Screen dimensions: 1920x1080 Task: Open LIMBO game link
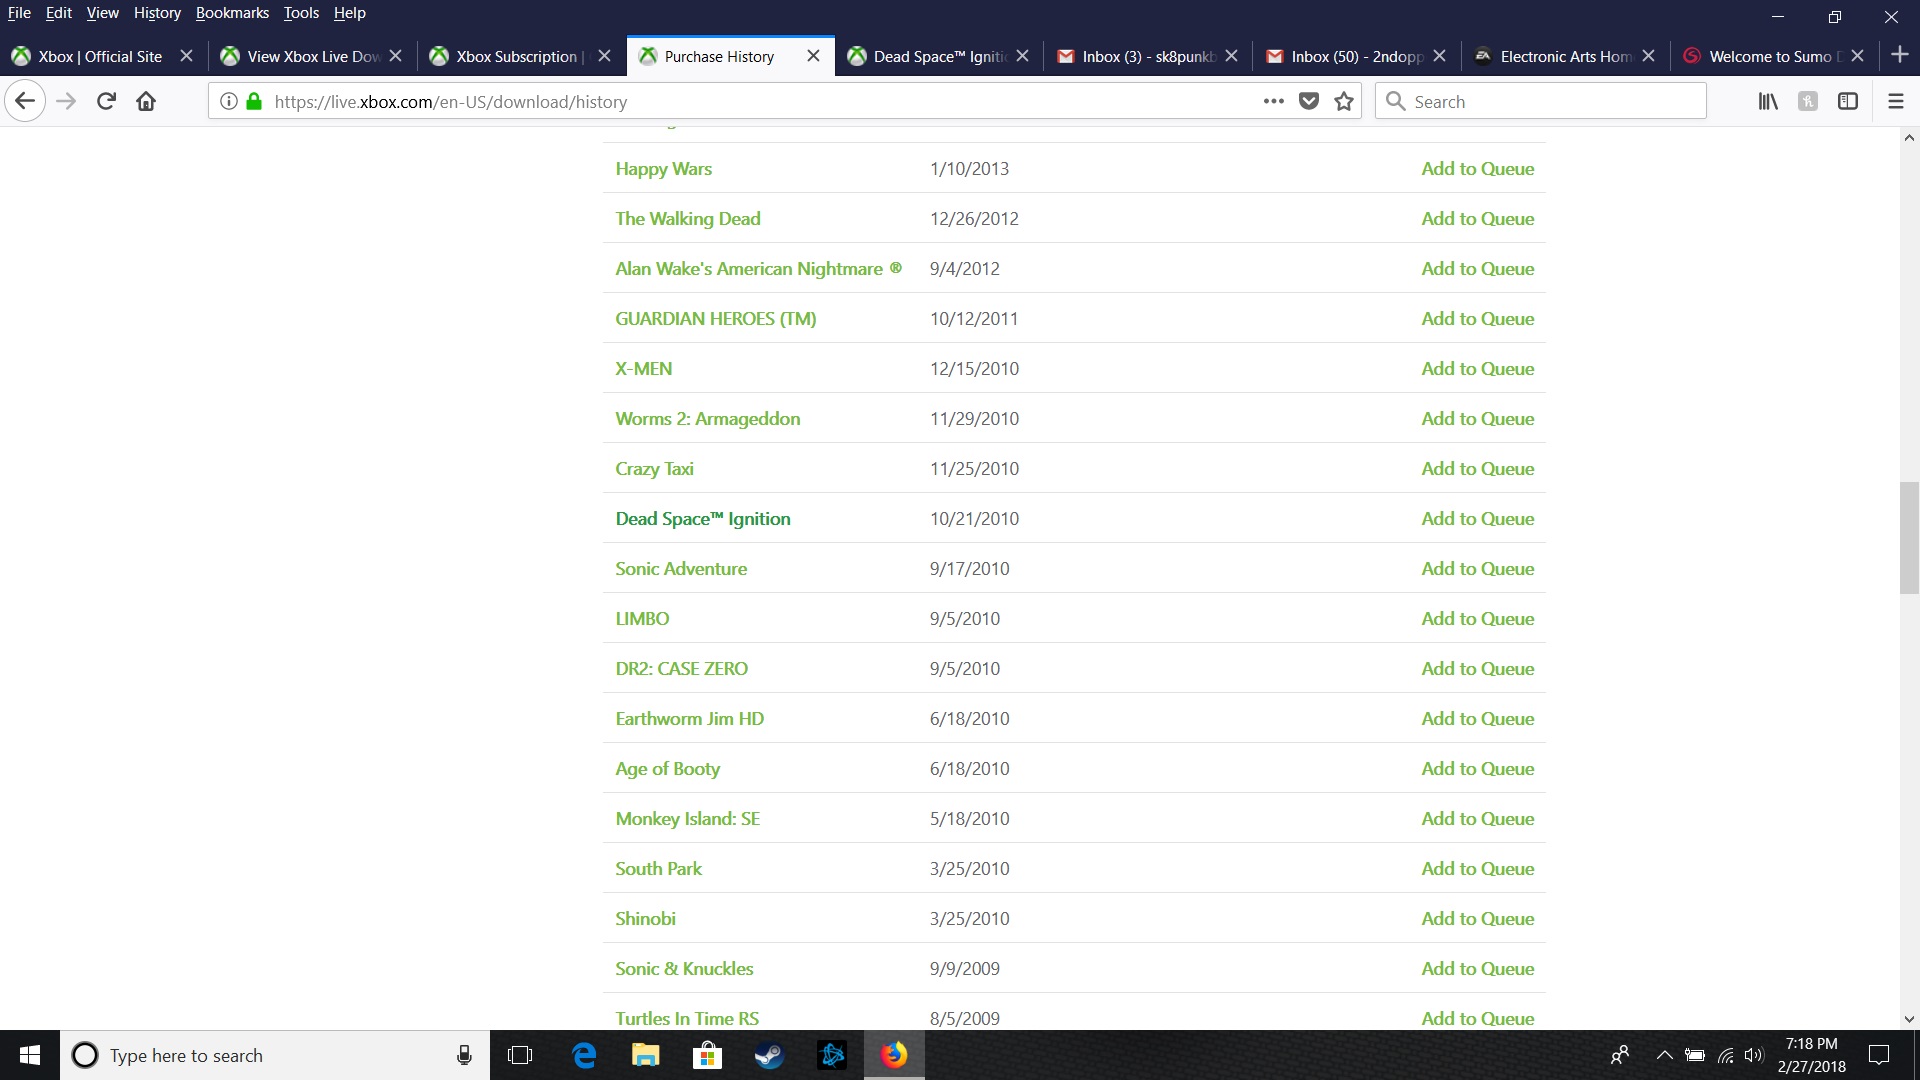click(x=642, y=618)
